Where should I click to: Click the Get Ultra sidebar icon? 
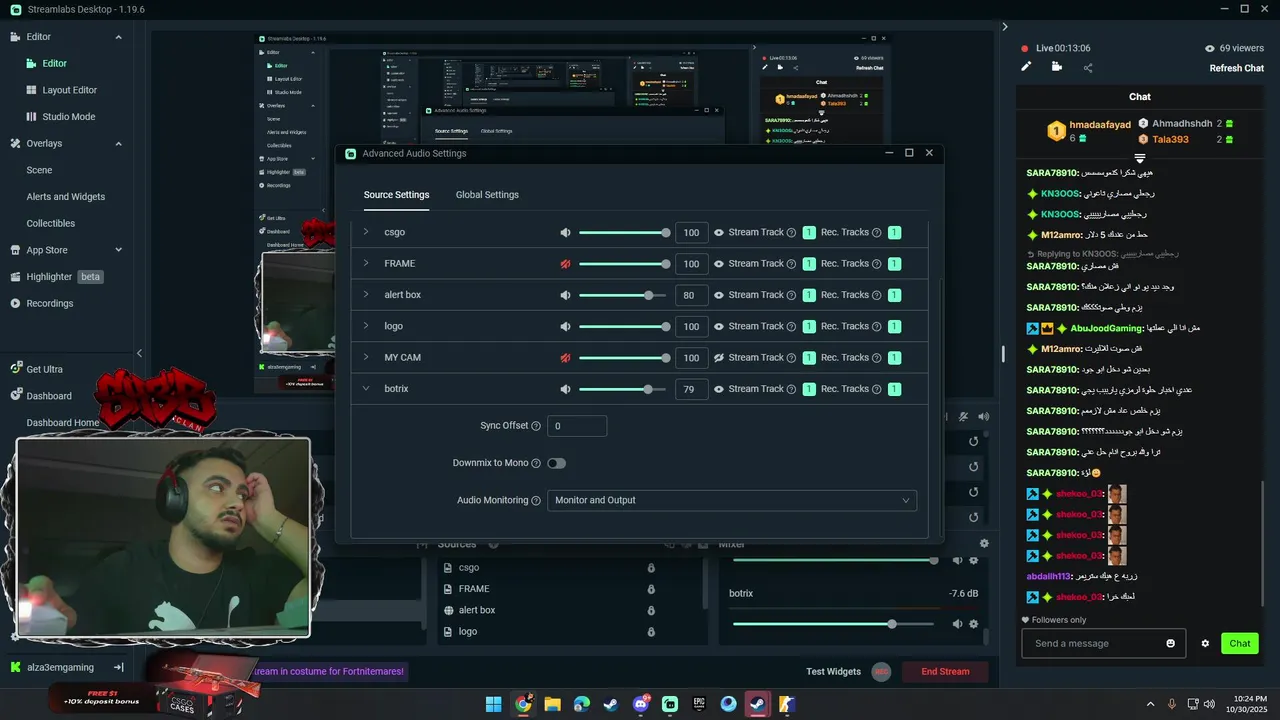coord(16,368)
